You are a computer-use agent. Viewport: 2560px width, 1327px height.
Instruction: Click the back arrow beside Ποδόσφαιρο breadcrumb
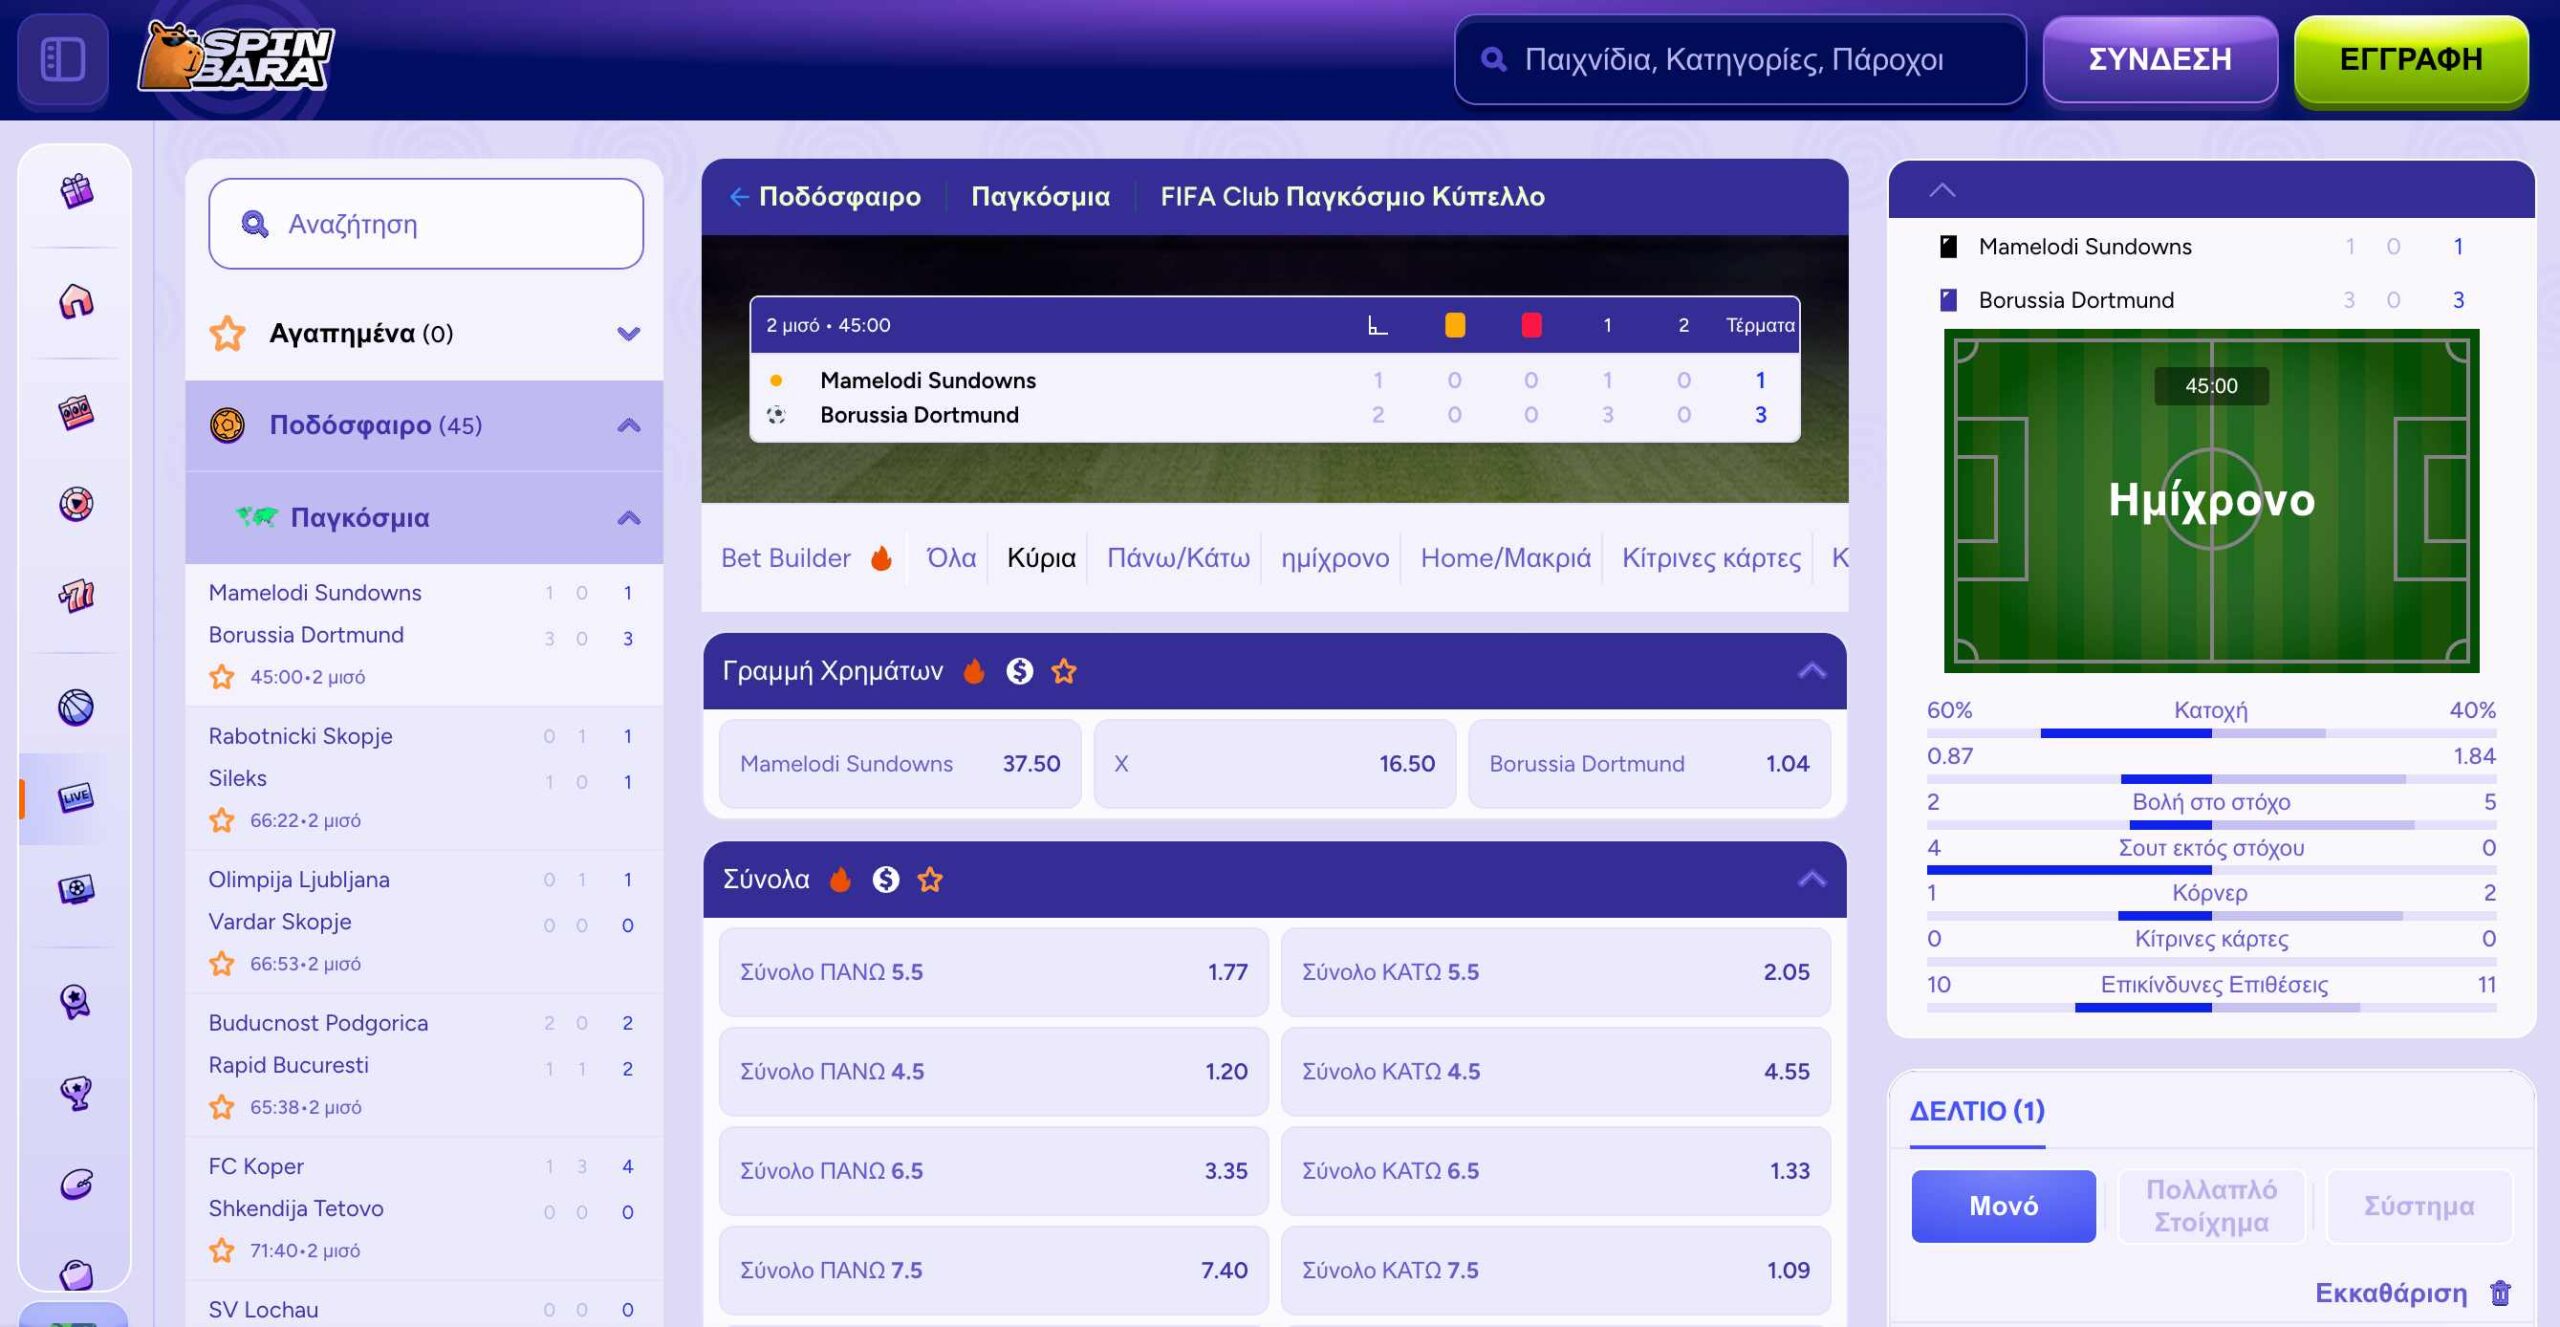(738, 197)
